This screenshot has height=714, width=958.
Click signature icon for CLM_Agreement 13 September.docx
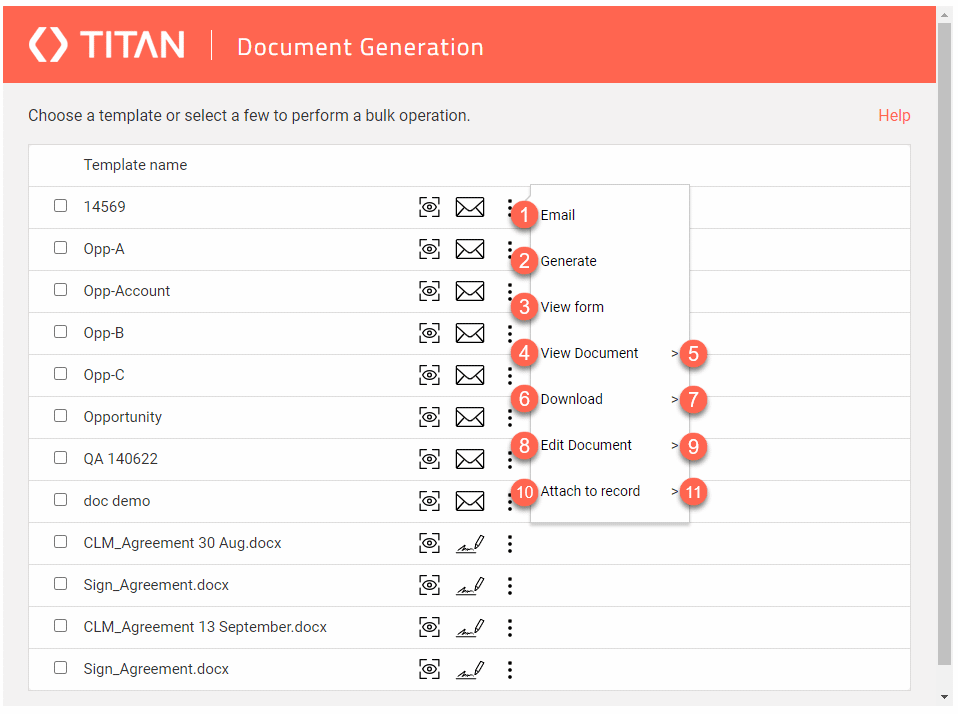(x=470, y=627)
